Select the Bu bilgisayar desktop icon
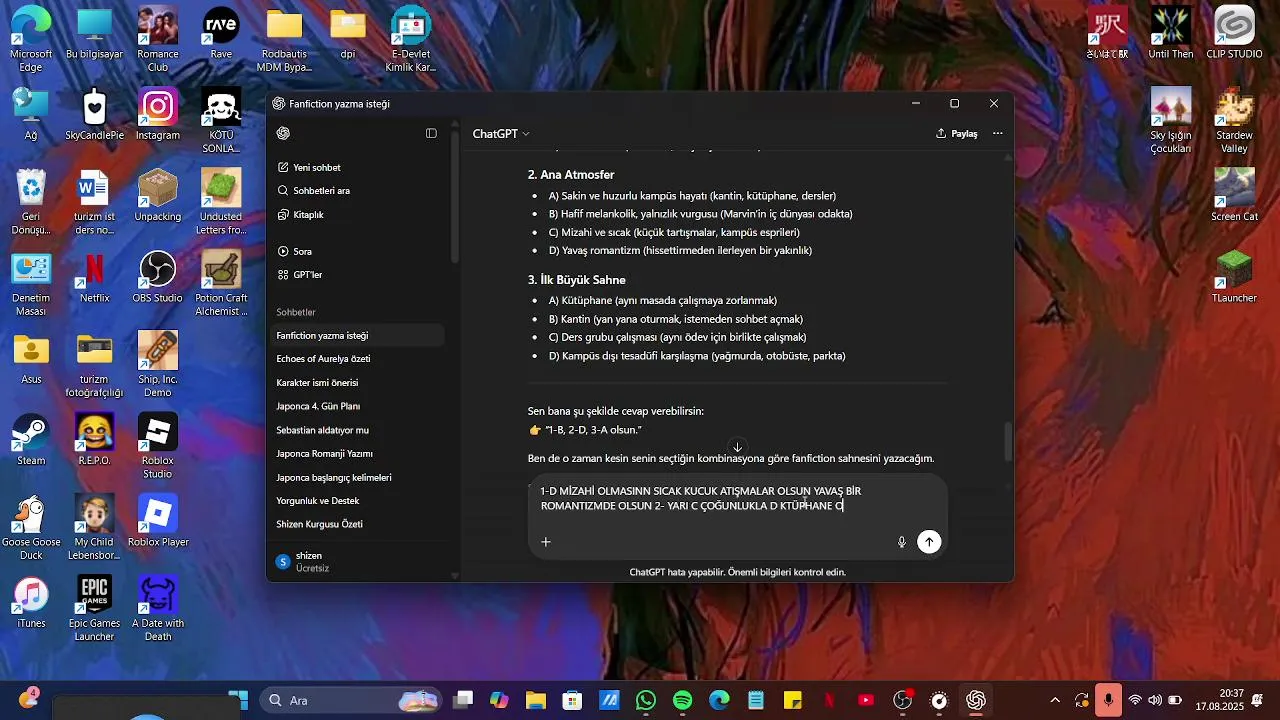This screenshot has width=1280, height=720. [x=95, y=35]
